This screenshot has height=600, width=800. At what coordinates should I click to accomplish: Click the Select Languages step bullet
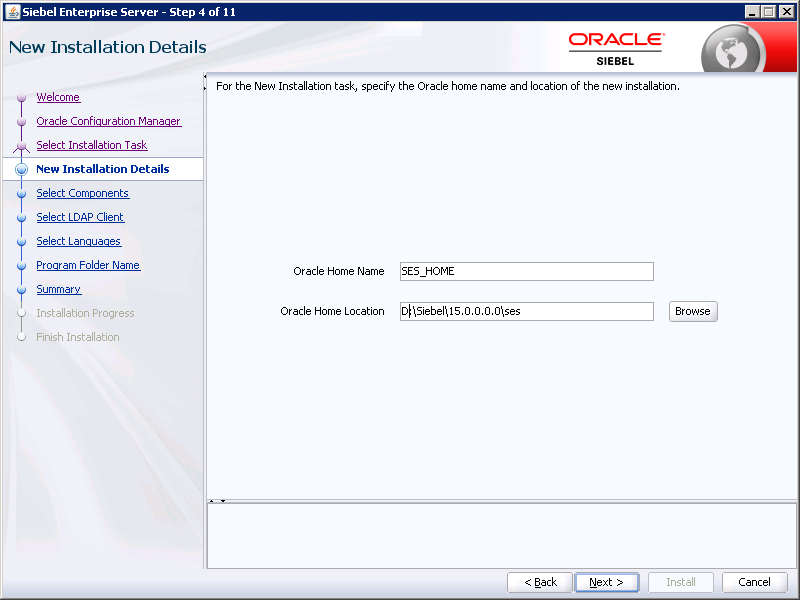point(21,242)
